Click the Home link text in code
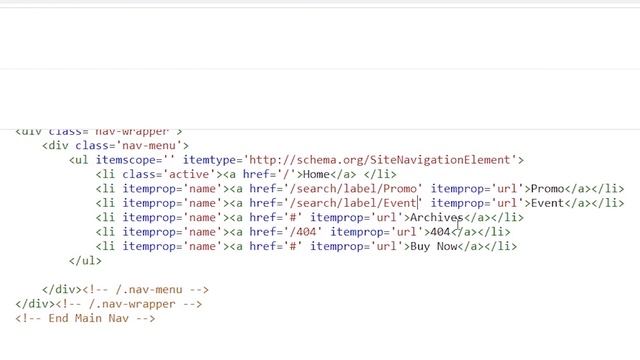Viewport: 640px width, 360px height. (316, 175)
